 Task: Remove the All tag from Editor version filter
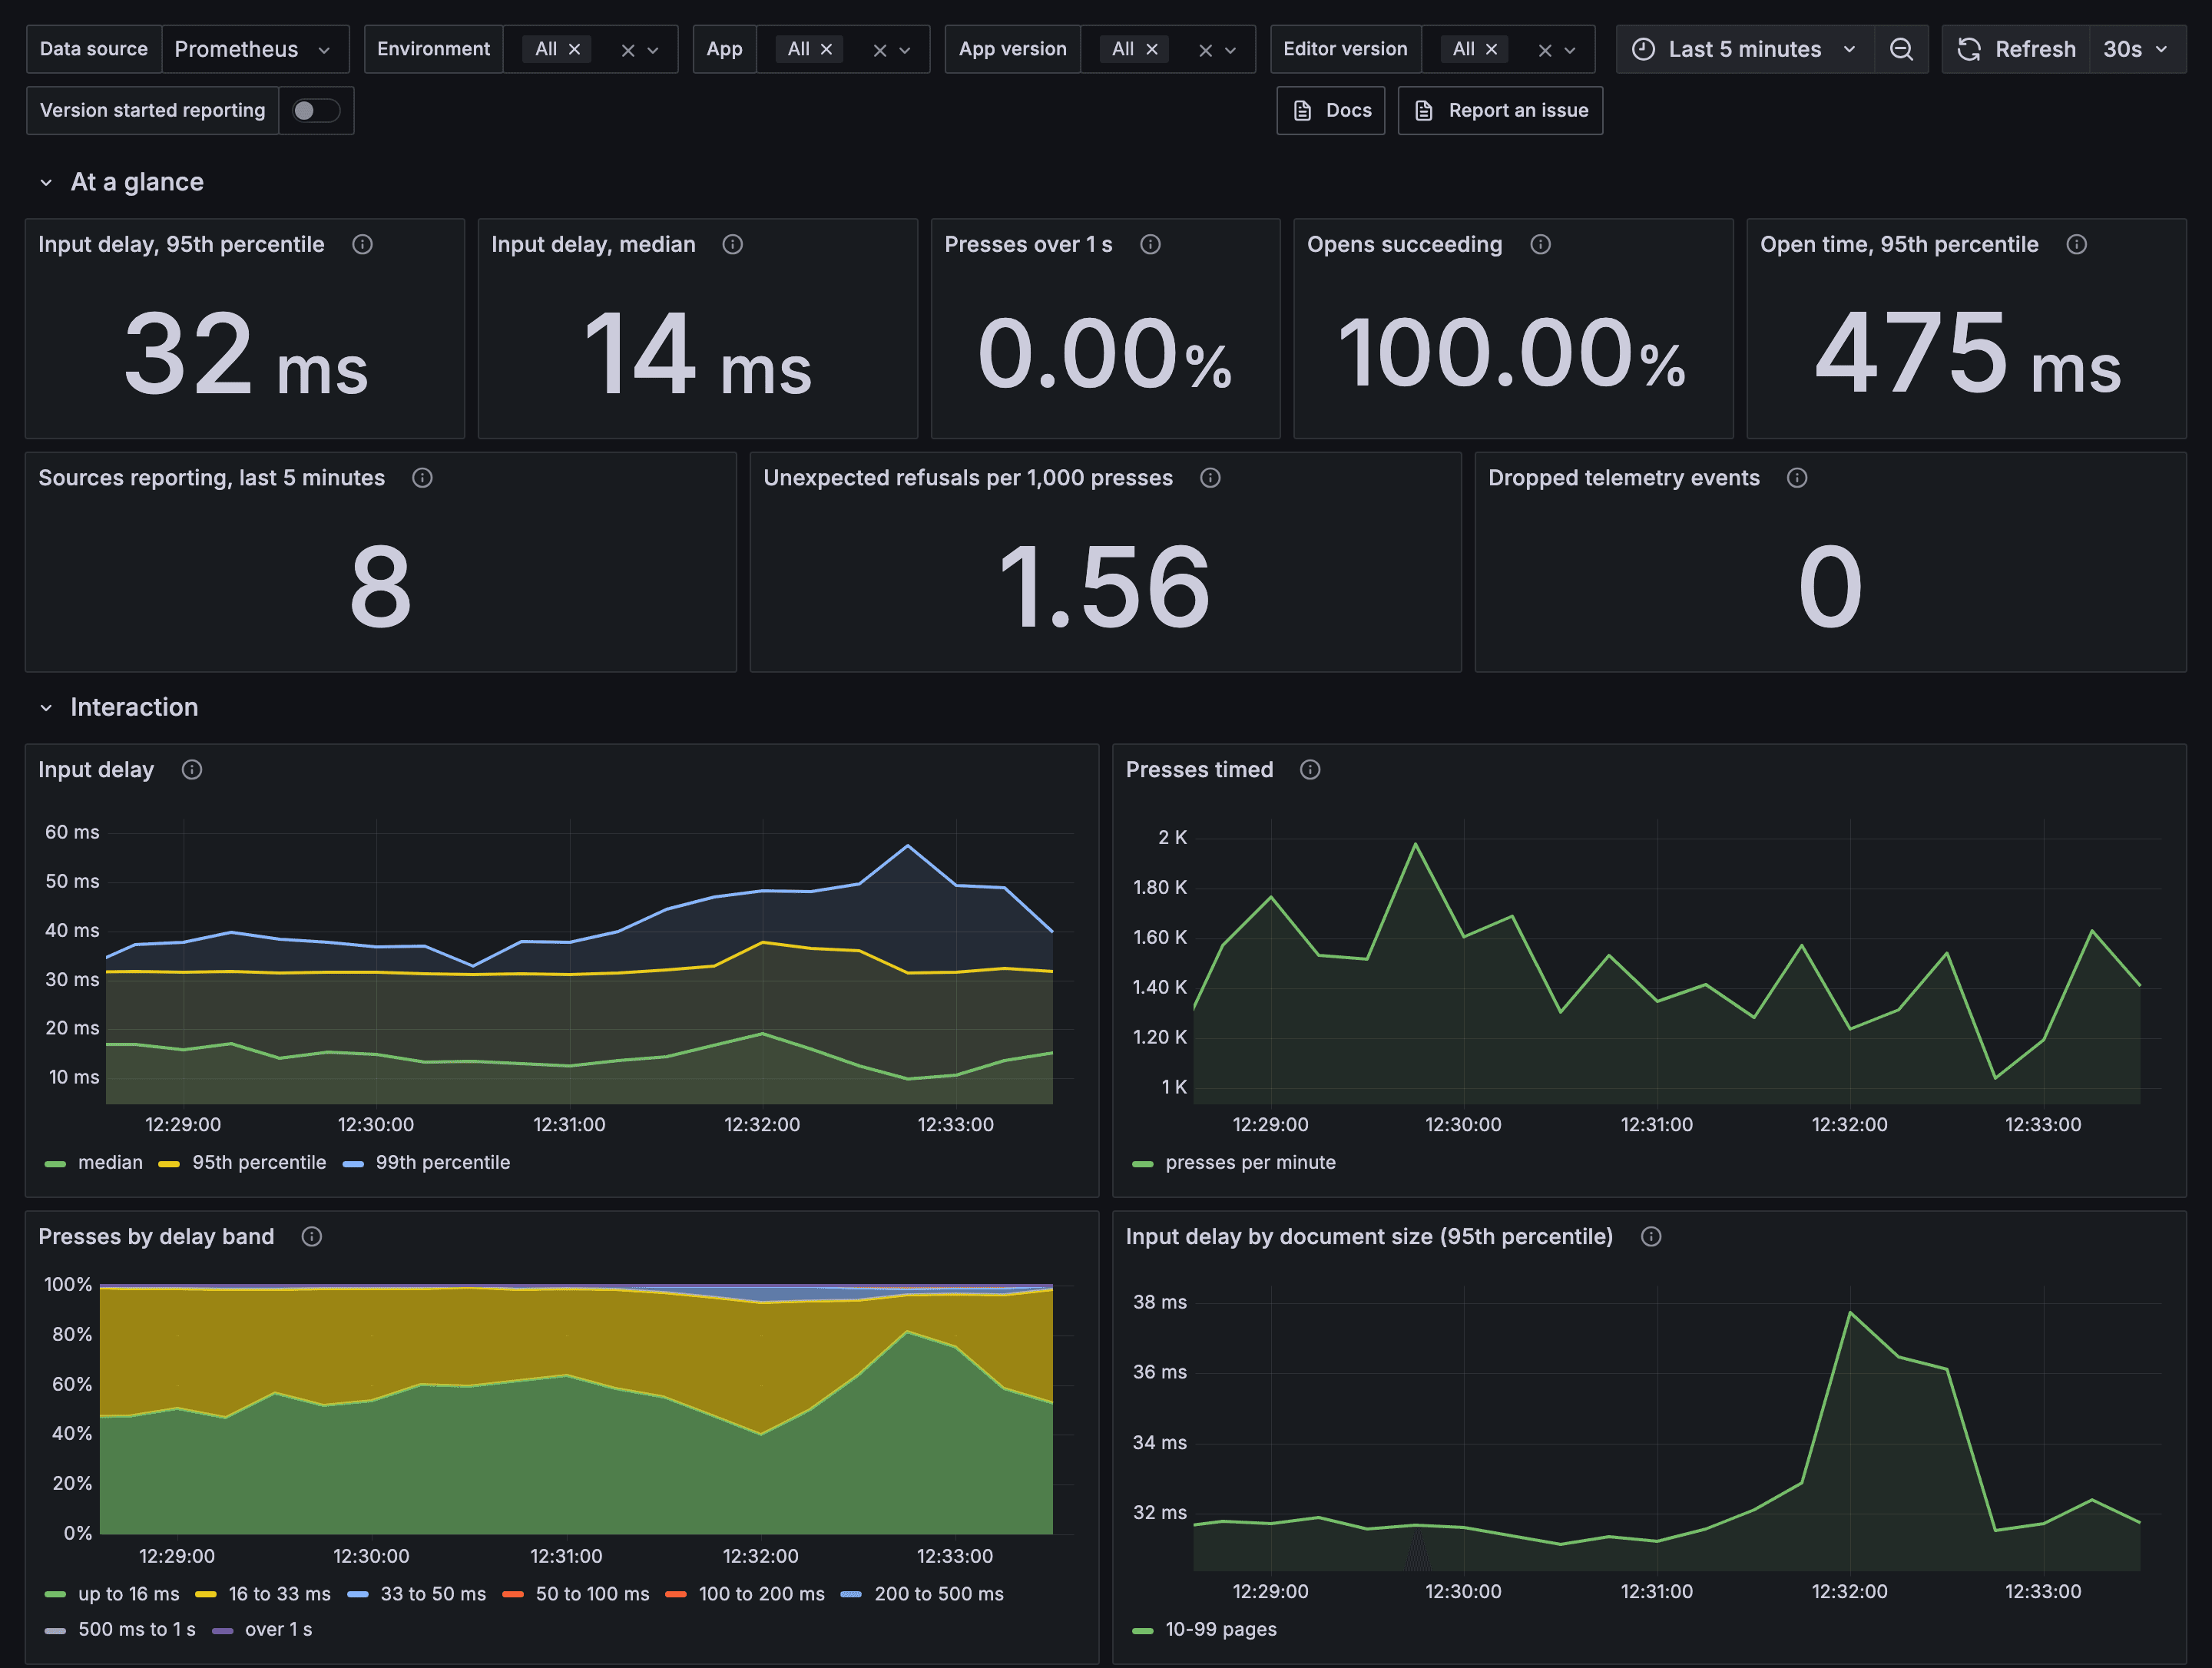pos(1492,49)
